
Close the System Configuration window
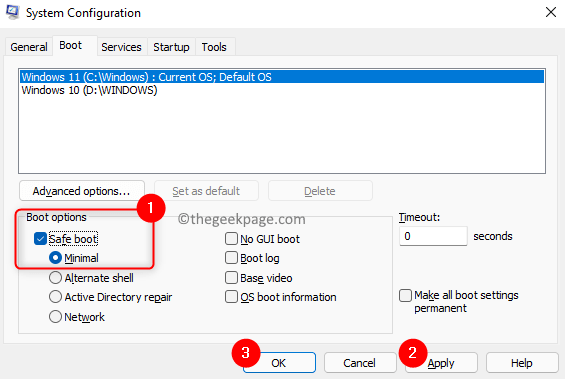click(551, 12)
